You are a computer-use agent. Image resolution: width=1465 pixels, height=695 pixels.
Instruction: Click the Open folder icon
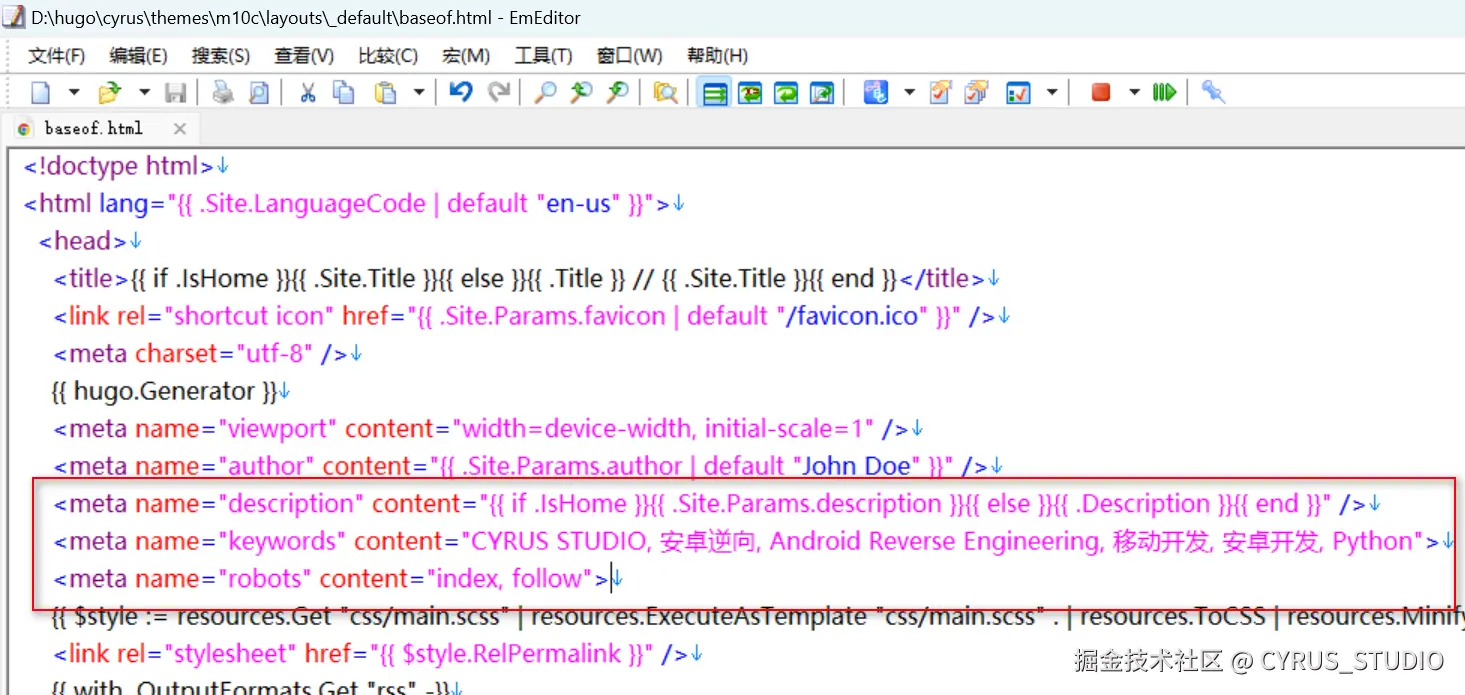coord(109,93)
